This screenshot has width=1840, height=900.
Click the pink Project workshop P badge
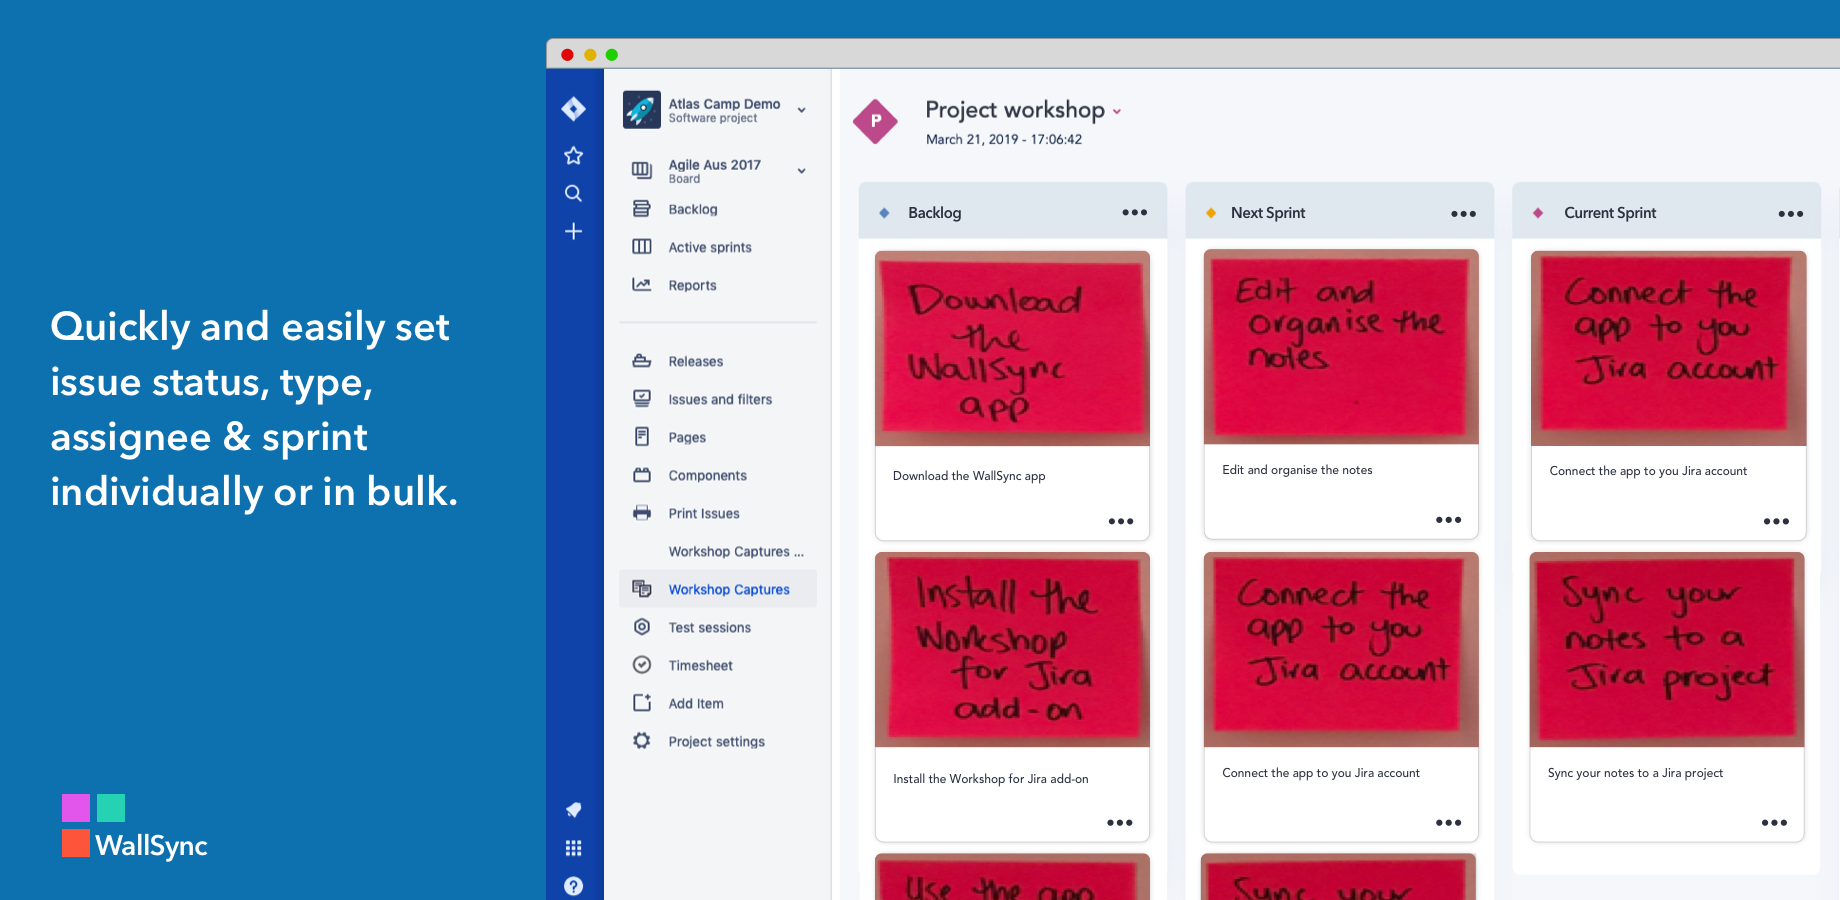(x=876, y=121)
